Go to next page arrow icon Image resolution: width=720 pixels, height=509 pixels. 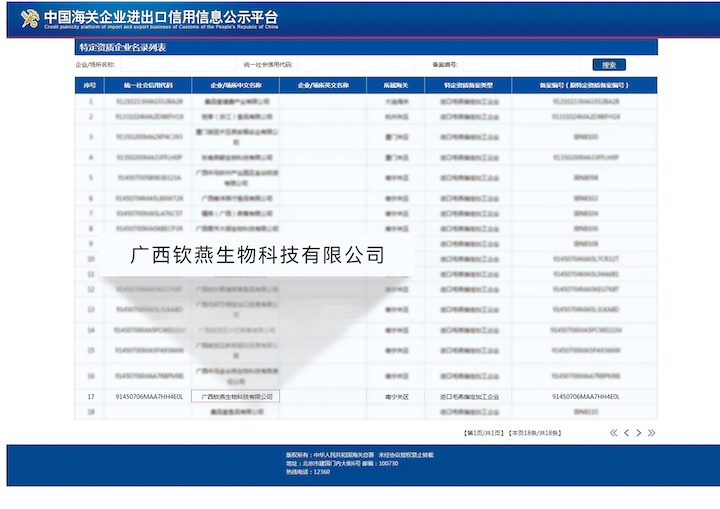pos(639,433)
